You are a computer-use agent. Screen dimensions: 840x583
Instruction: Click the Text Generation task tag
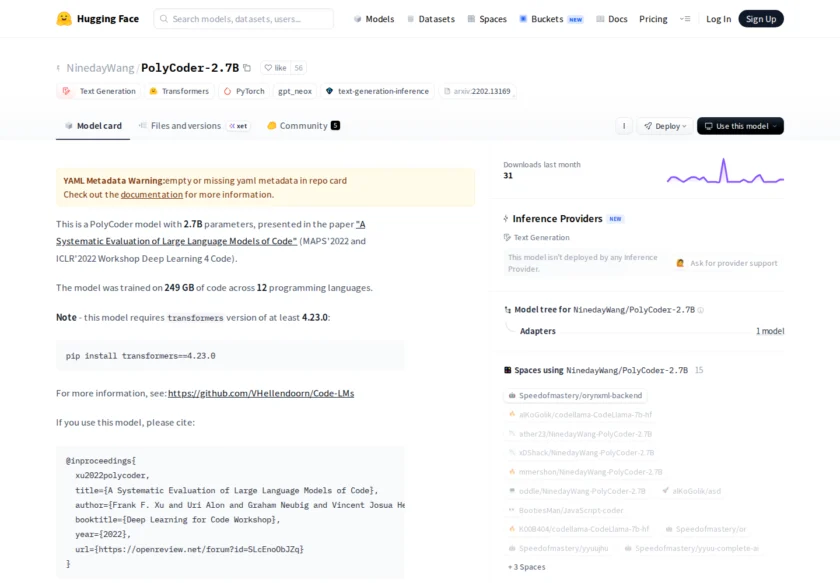pyautogui.click(x=98, y=90)
